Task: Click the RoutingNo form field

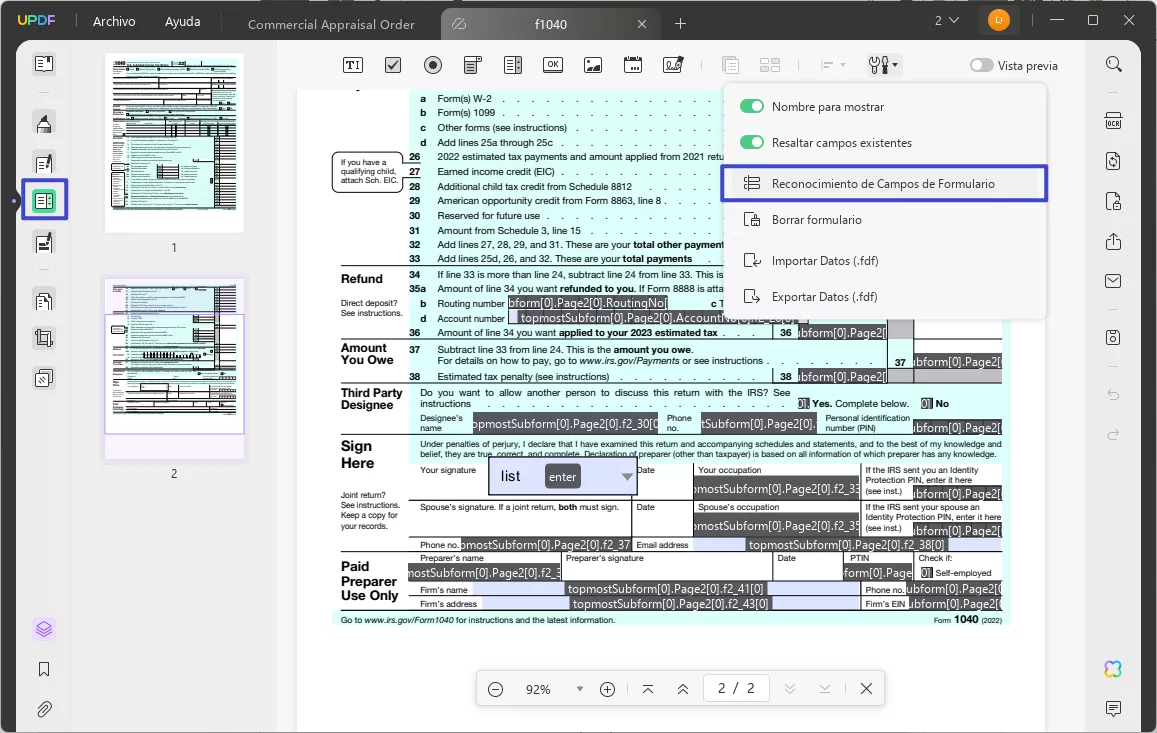Action: 587,303
